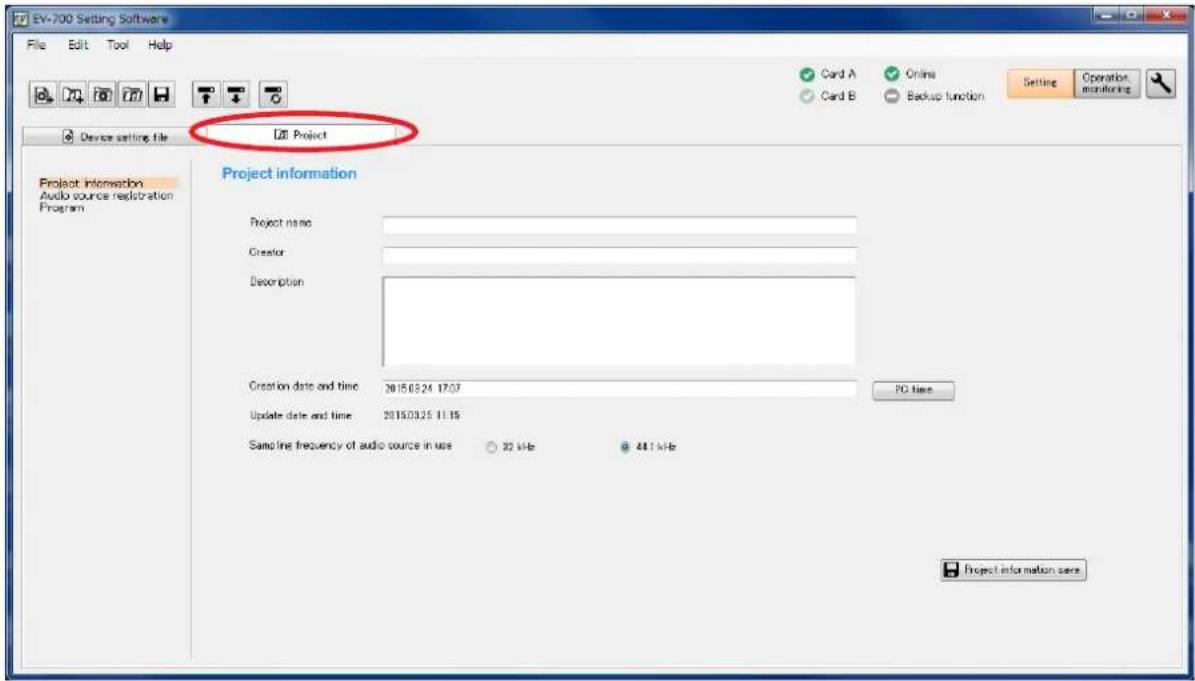Open project via folder-music icon

[131, 94]
